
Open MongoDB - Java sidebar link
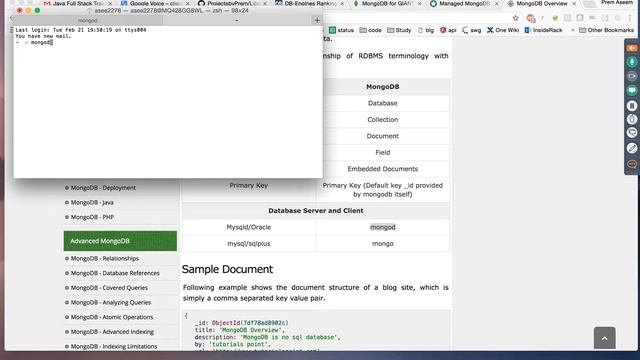92,202
